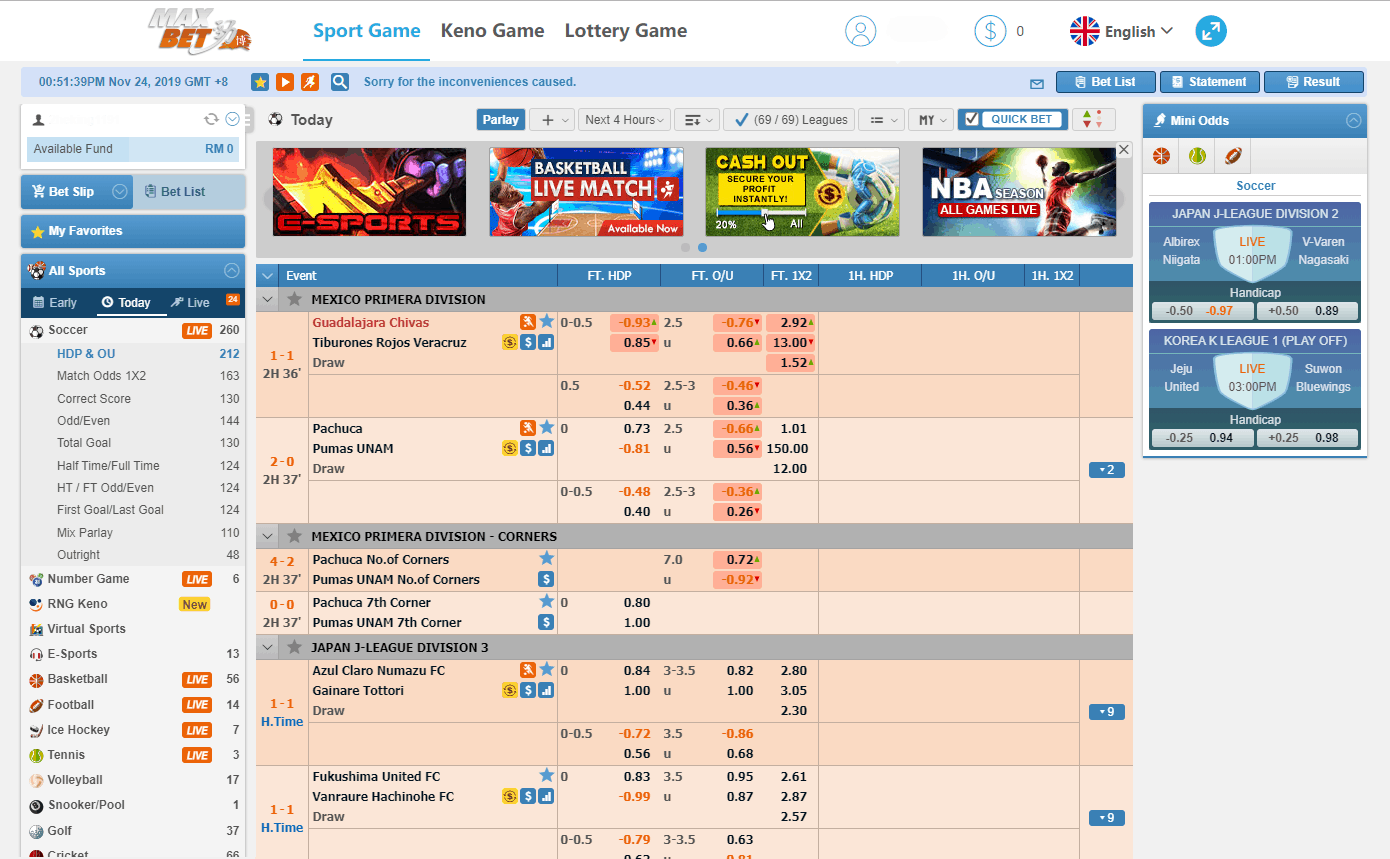The height and width of the screenshot is (859, 1390).
Task: Enable Parlay mode
Action: point(501,119)
